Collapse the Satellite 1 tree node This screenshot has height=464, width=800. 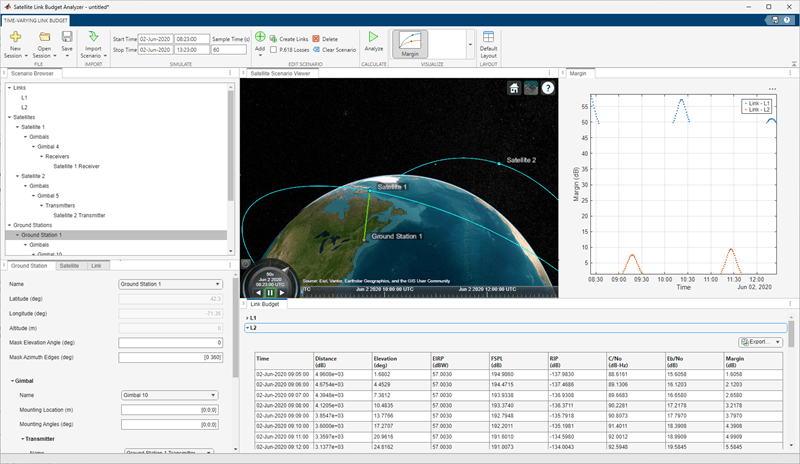click(x=17, y=127)
